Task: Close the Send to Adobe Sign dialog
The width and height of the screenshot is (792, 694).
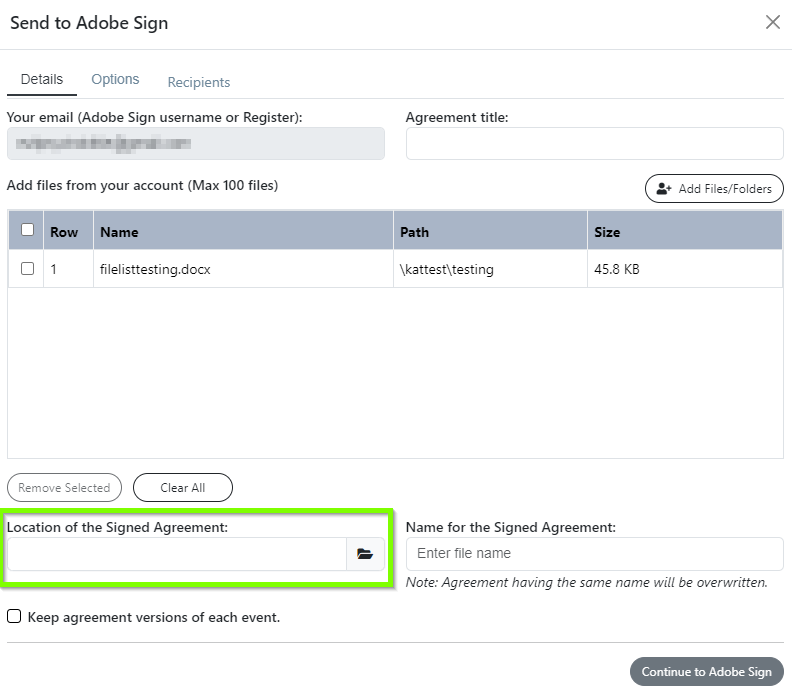Action: tap(772, 22)
